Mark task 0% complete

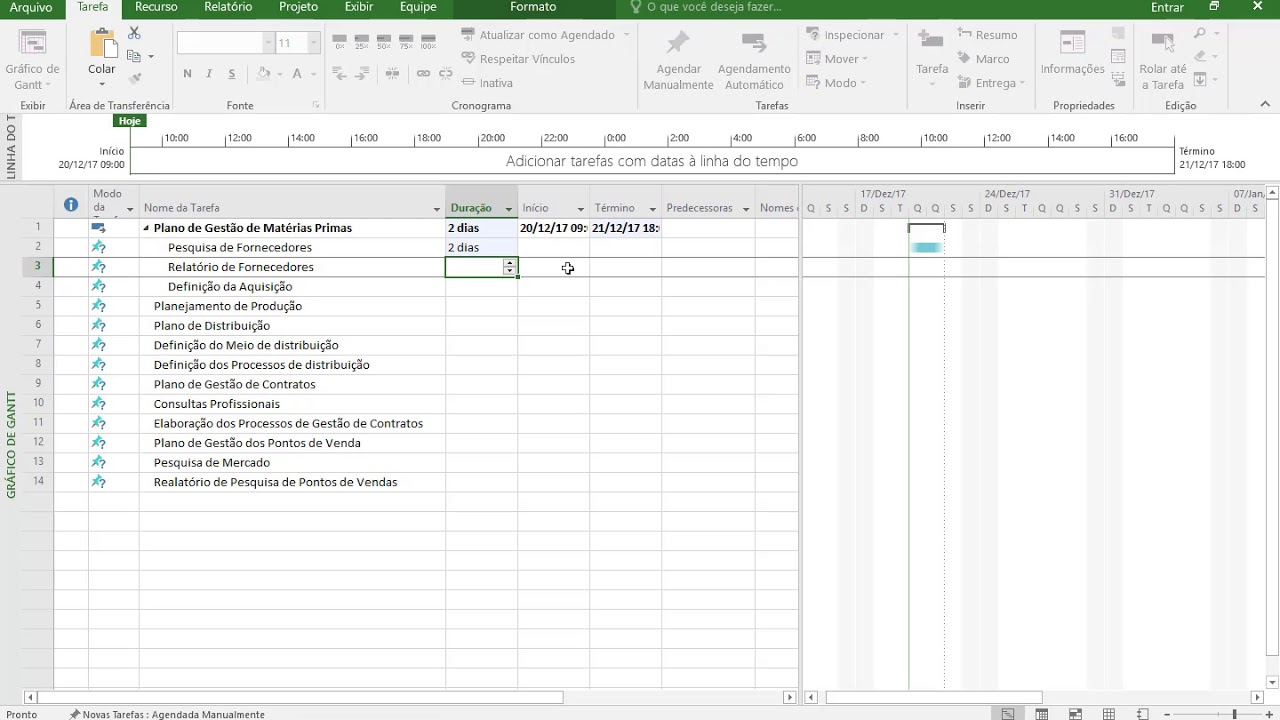pyautogui.click(x=340, y=43)
